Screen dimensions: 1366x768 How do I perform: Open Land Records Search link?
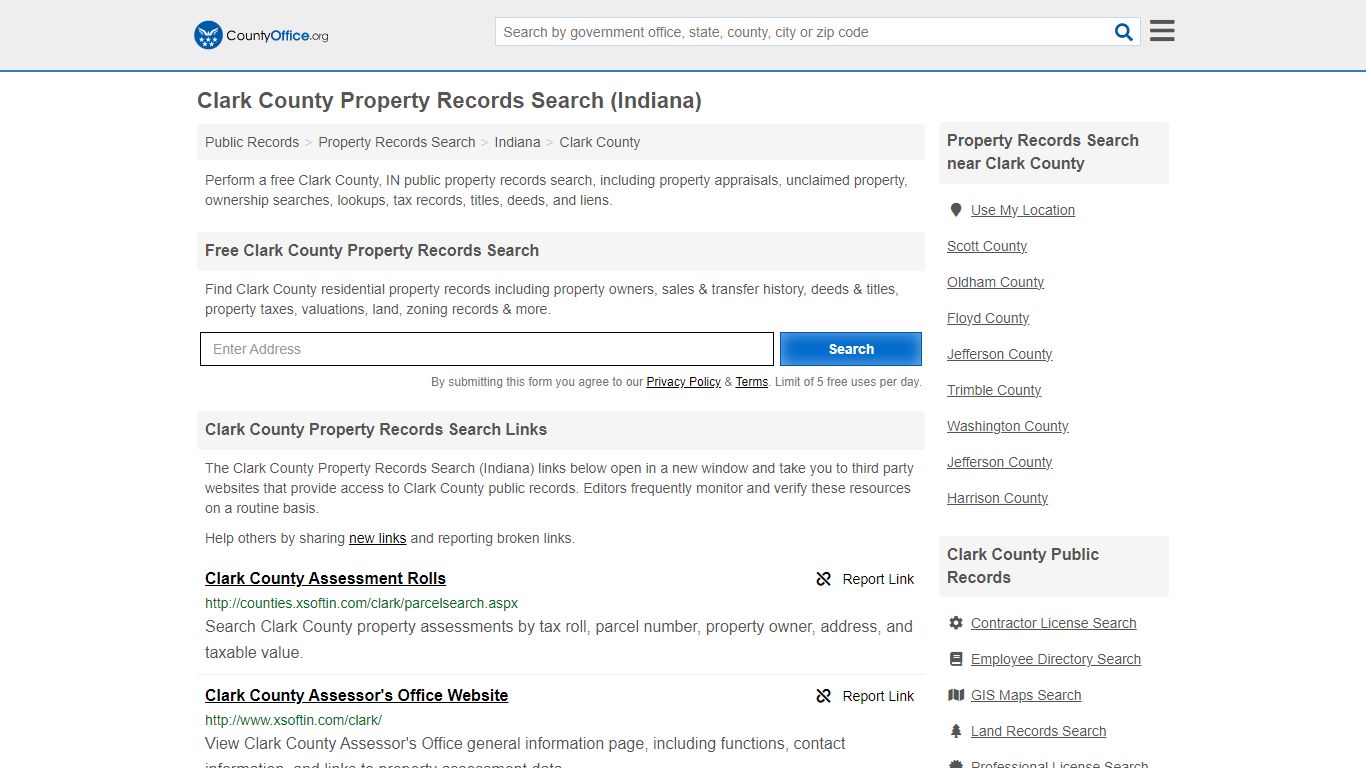[x=1038, y=731]
